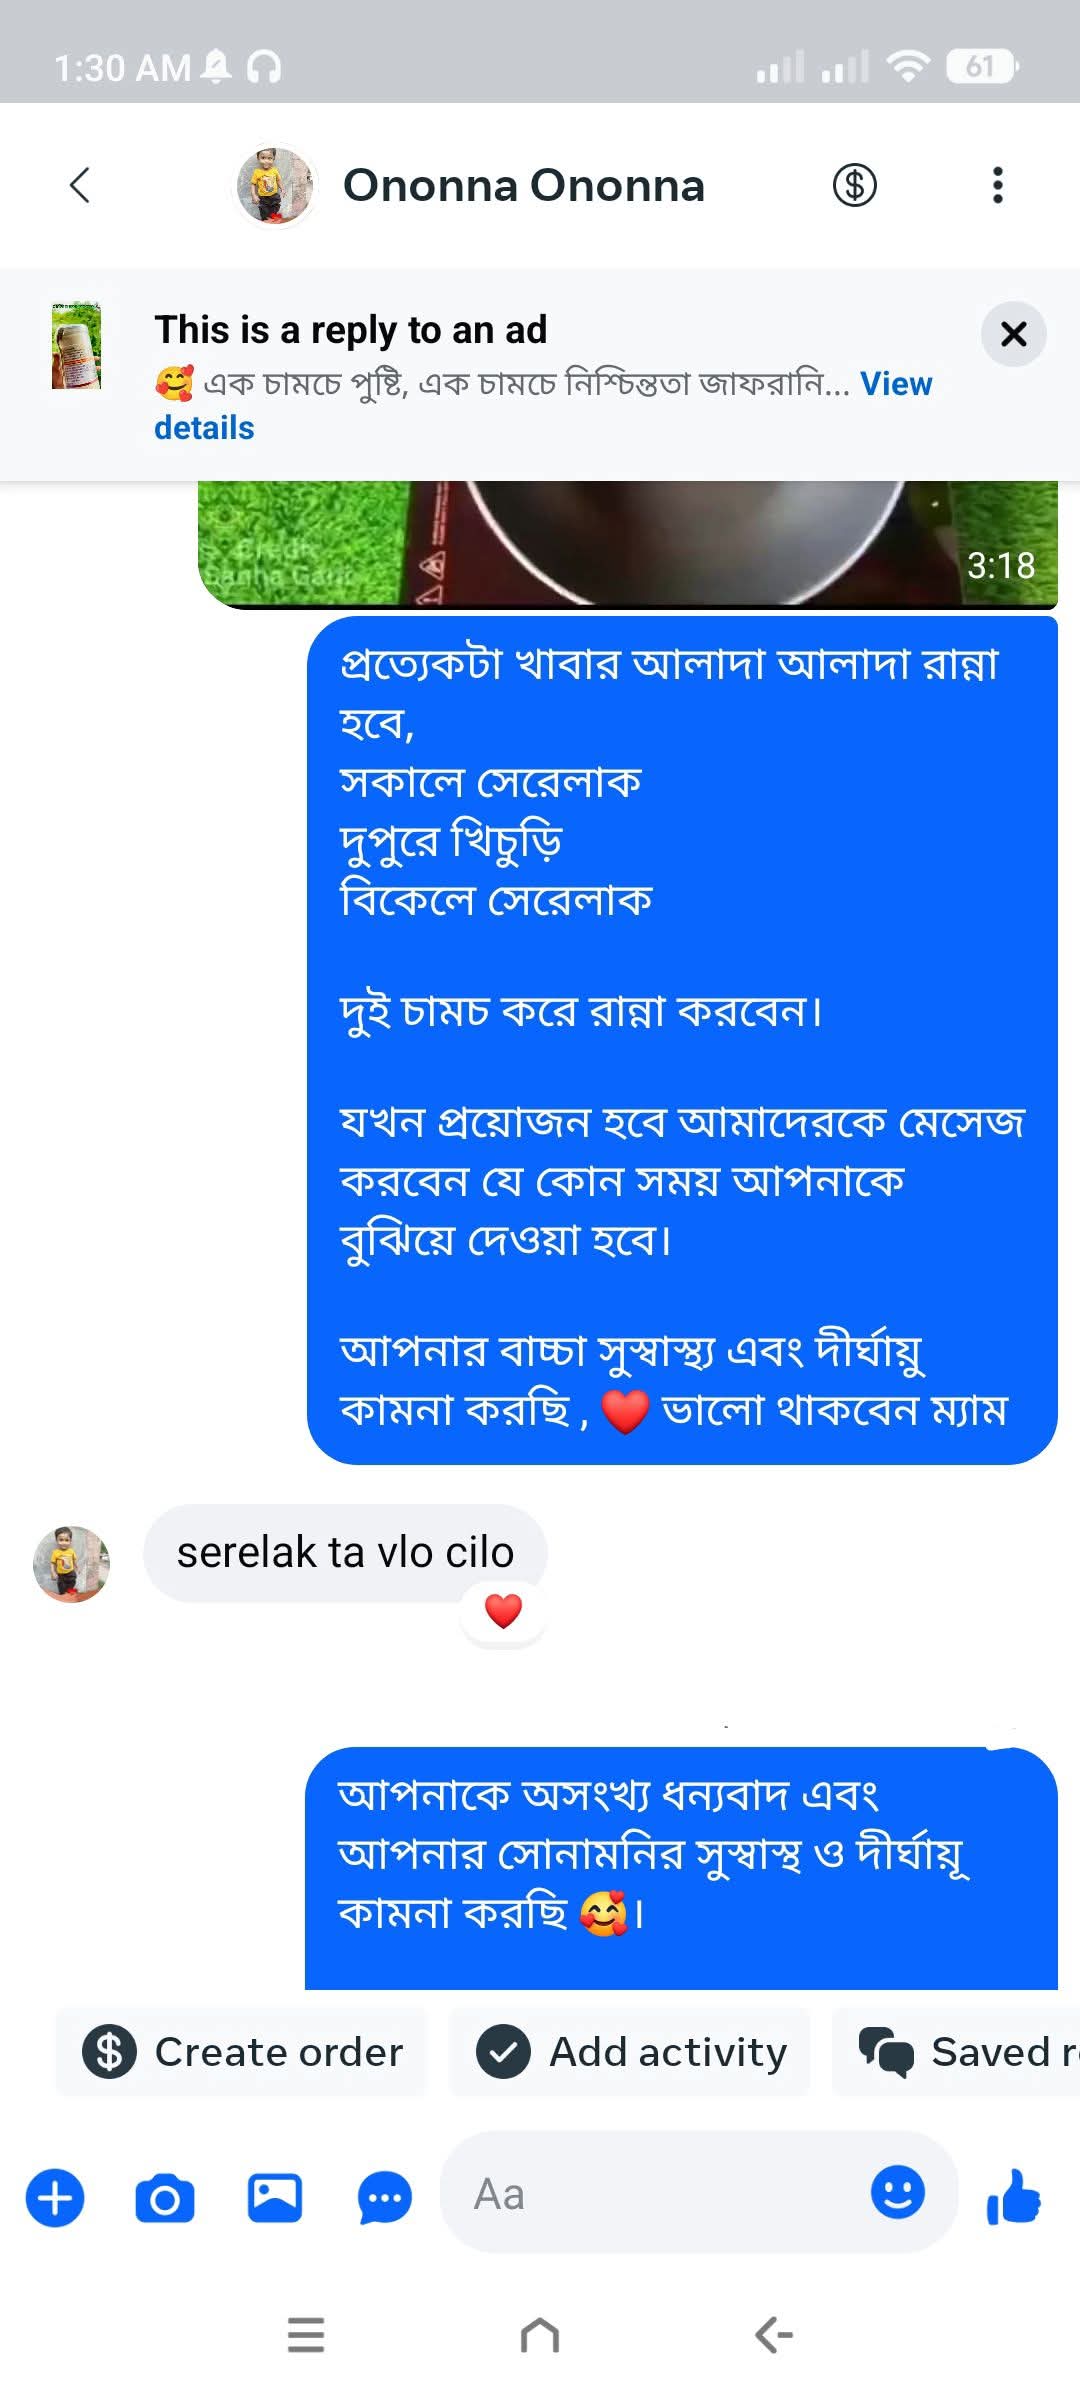Tap the speech bubble quick replies icon
The image size is (1080, 2400).
[x=385, y=2198]
